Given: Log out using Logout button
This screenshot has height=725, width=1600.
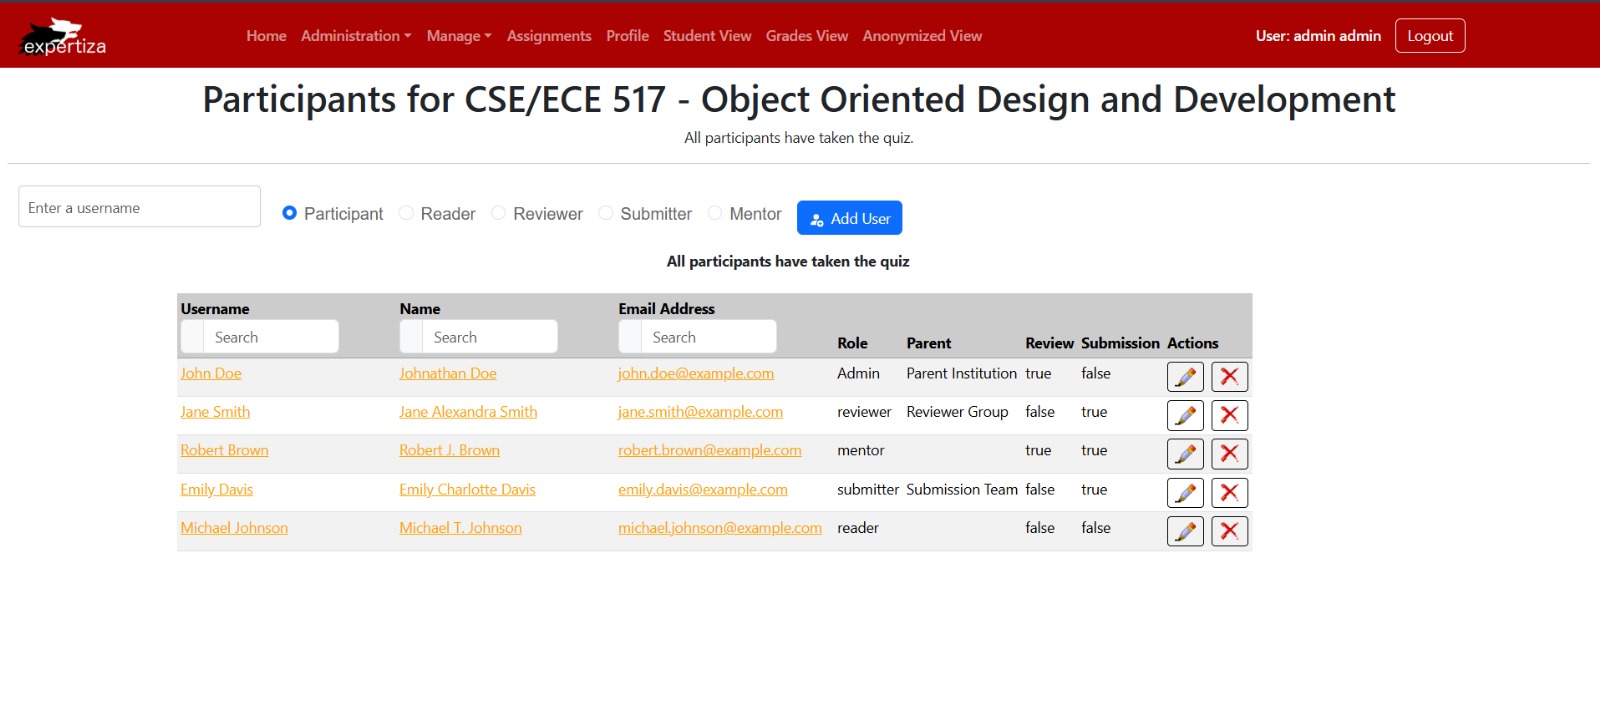Looking at the screenshot, I should [x=1429, y=36].
